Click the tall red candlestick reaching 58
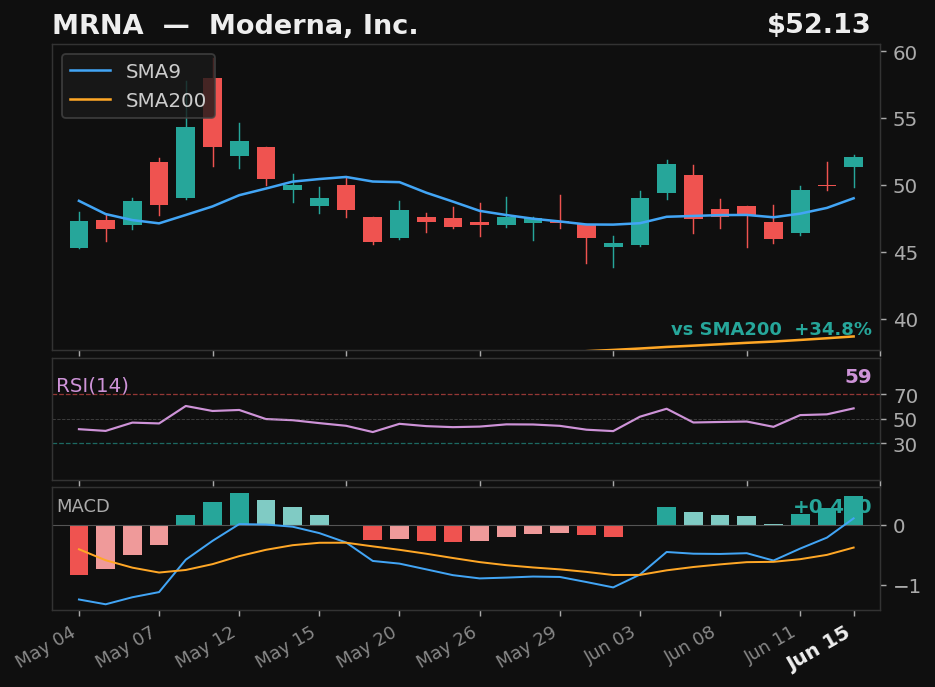 (213, 112)
